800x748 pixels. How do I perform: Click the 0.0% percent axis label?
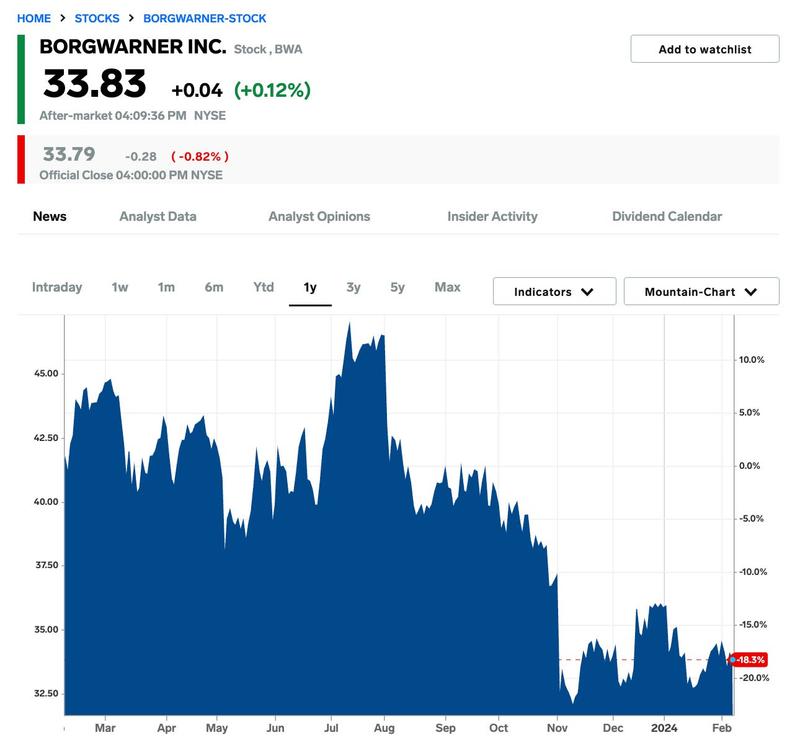749,466
